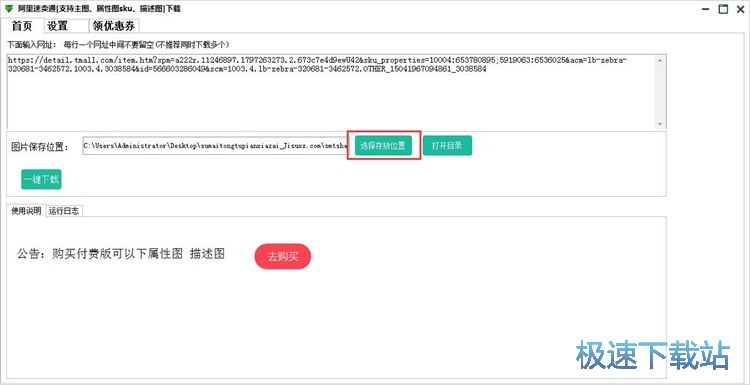750x385 pixels.
Task: Open the 领优惠券 tab
Action: [114, 26]
